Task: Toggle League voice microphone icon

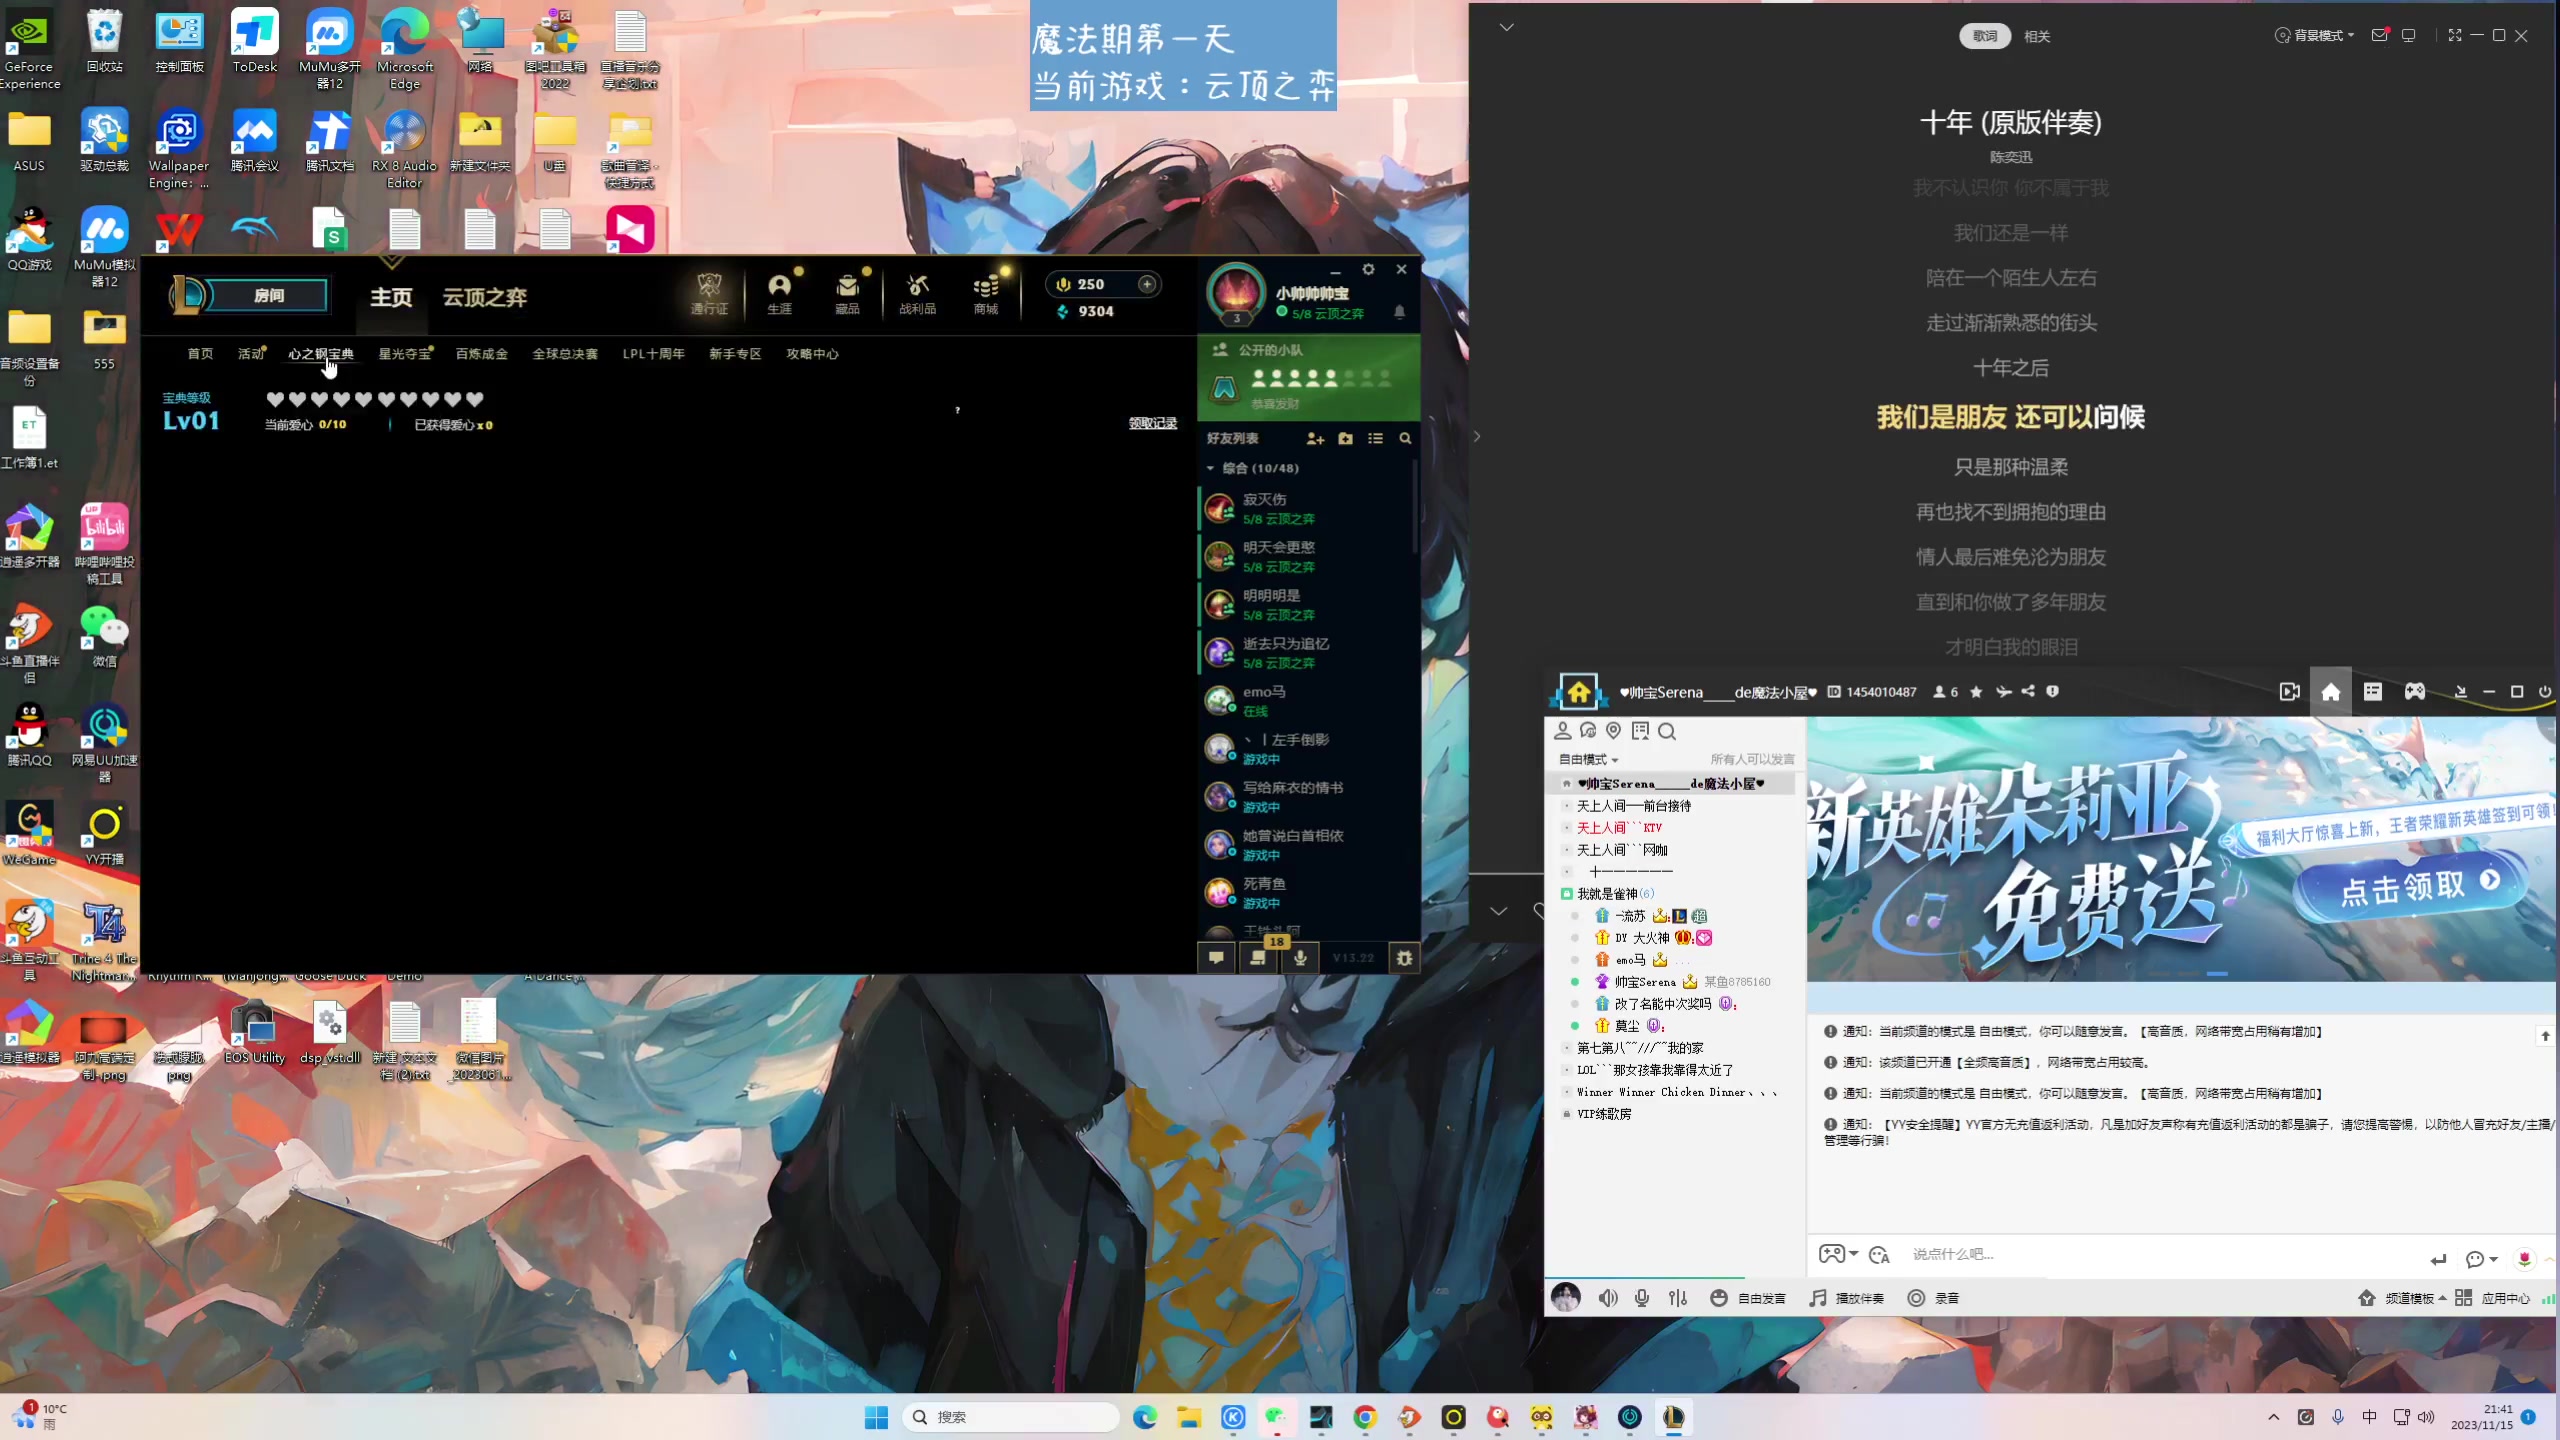Action: coord(1300,957)
